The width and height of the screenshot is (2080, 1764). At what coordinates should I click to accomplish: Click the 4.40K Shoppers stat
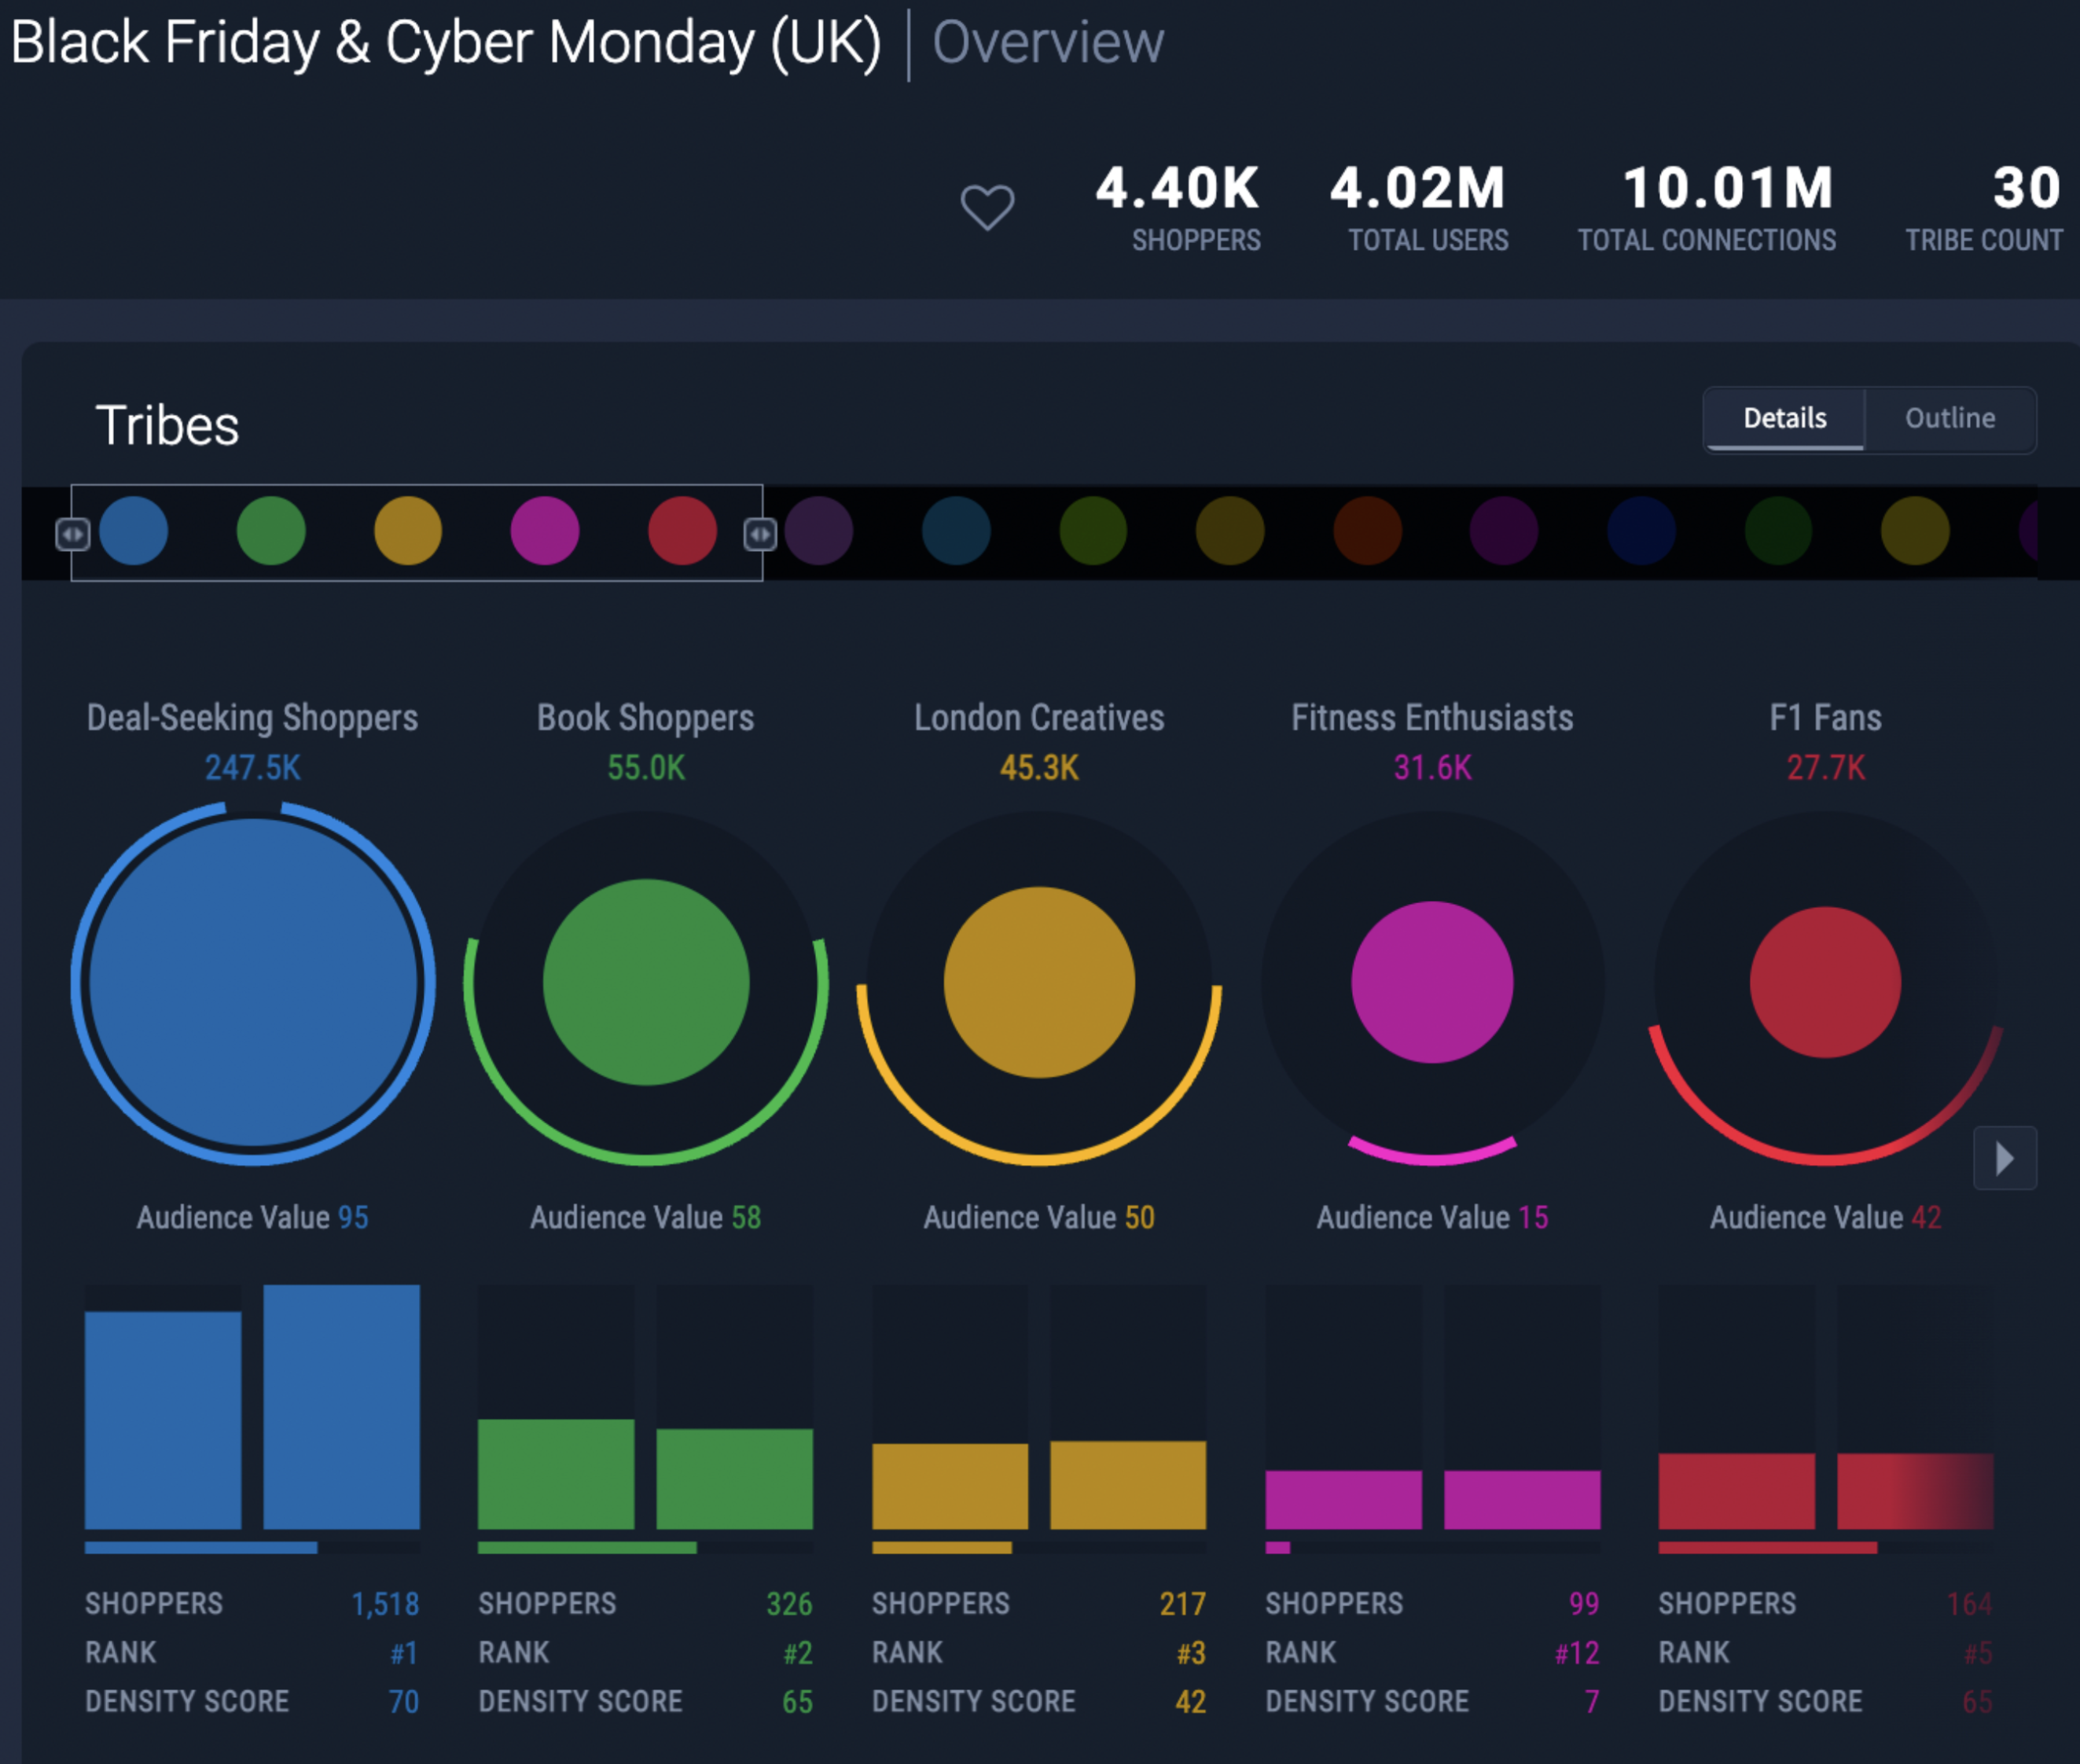[1178, 208]
